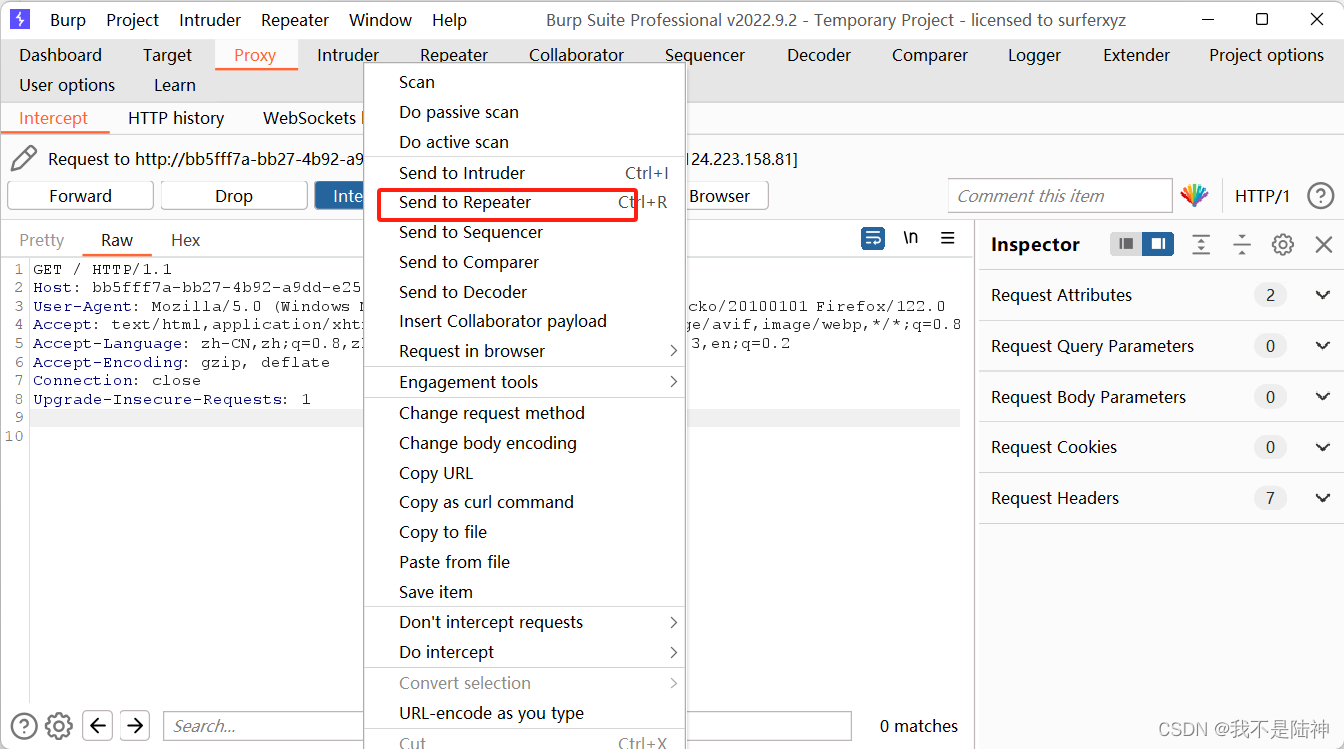Select Copy as curl command
The width and height of the screenshot is (1344, 749).
click(525, 502)
